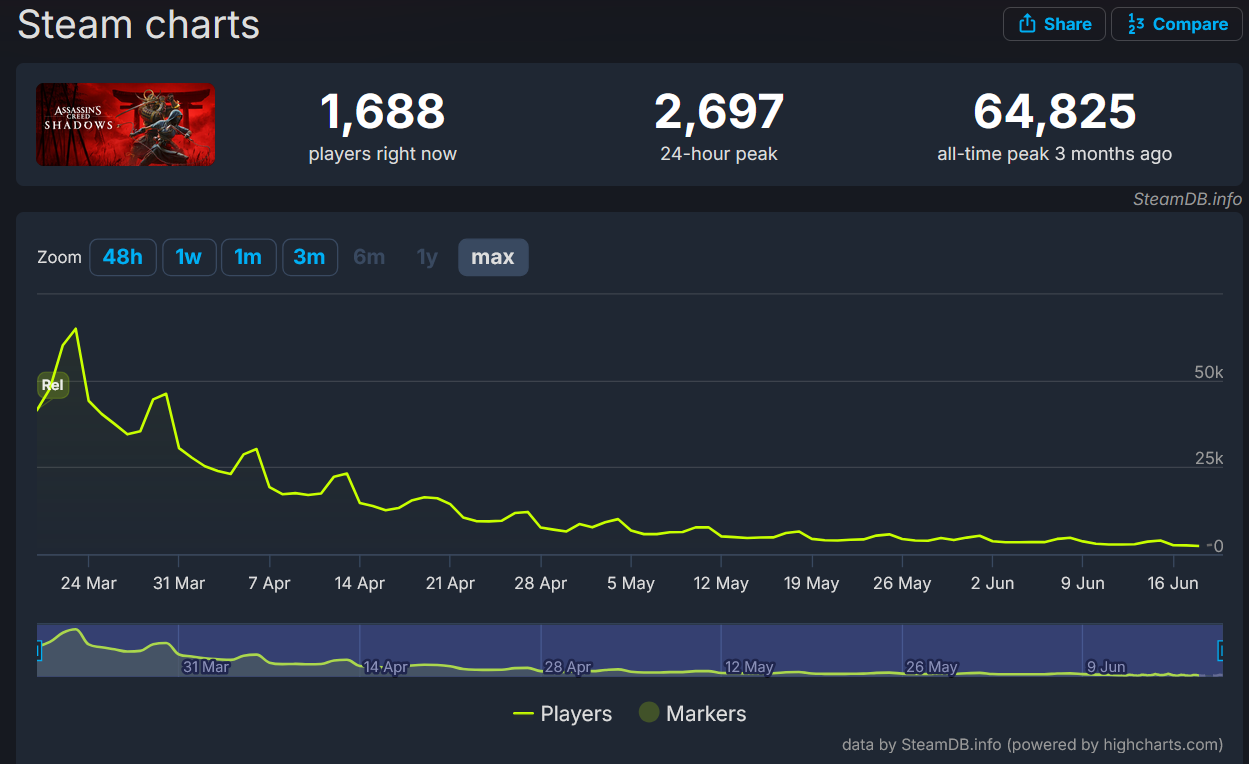1249x764 pixels.
Task: Click the all-time peak 3 months ago text
Action: 1054,154
